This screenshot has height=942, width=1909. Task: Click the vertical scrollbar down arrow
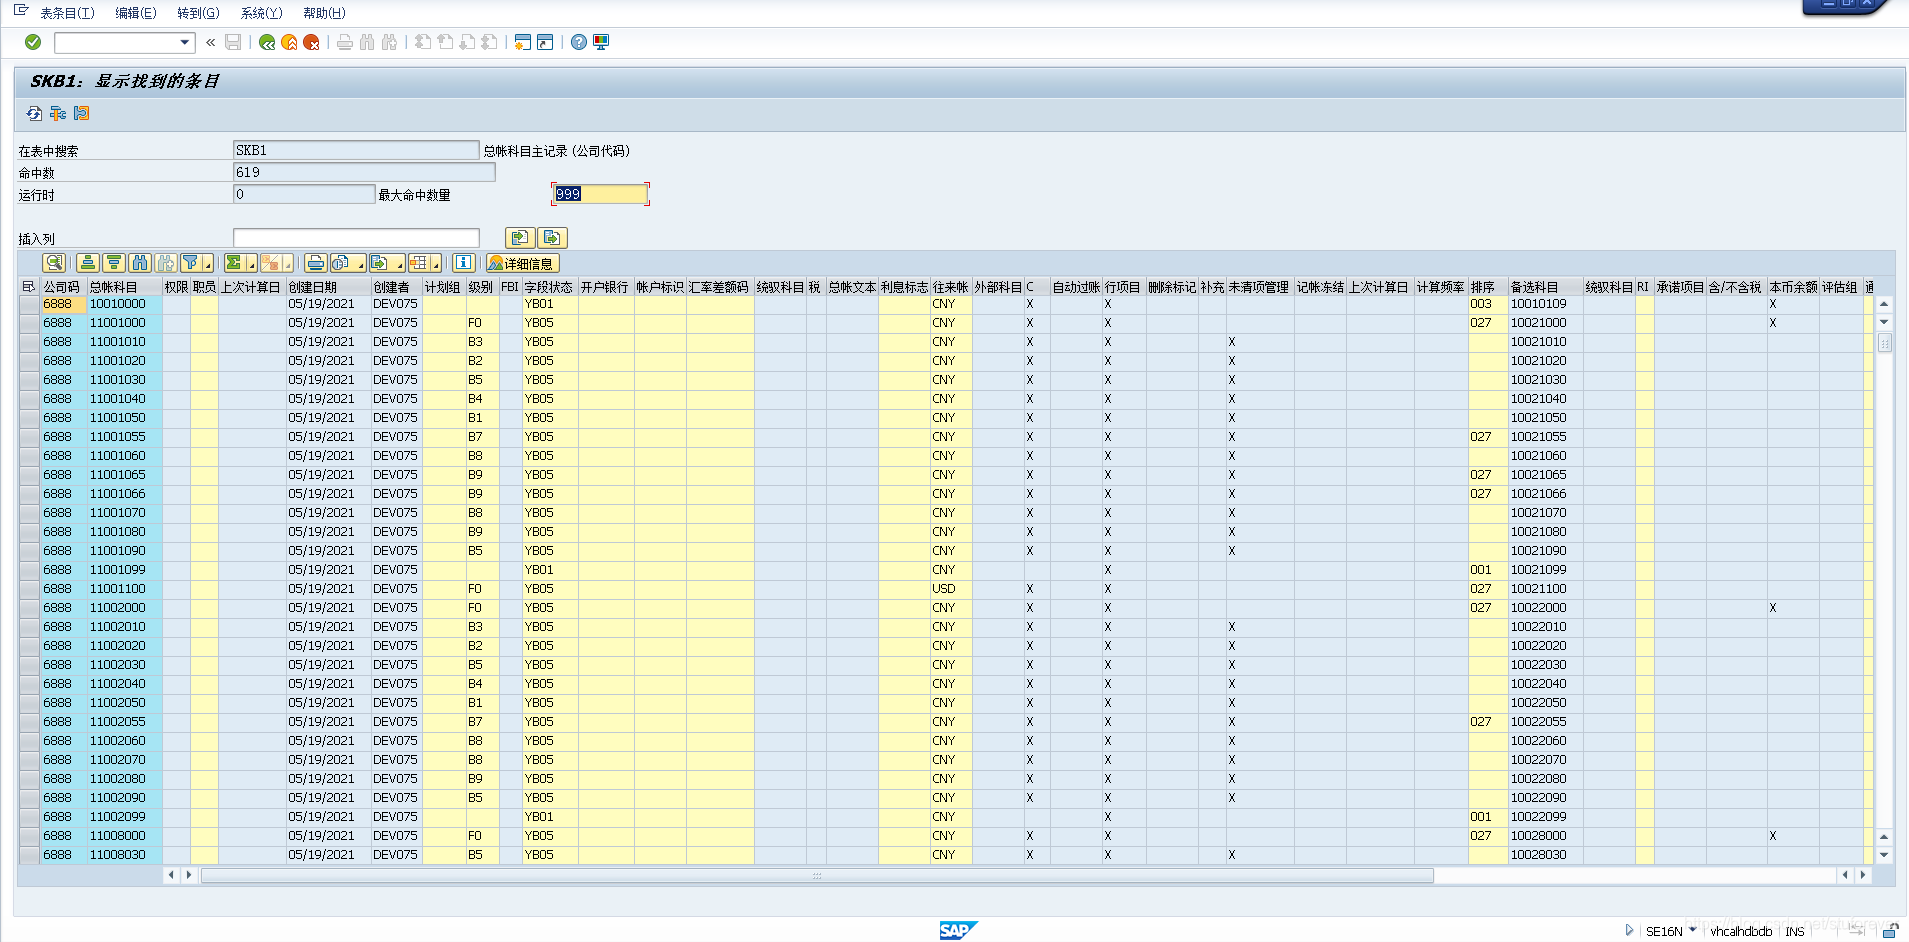[1884, 855]
